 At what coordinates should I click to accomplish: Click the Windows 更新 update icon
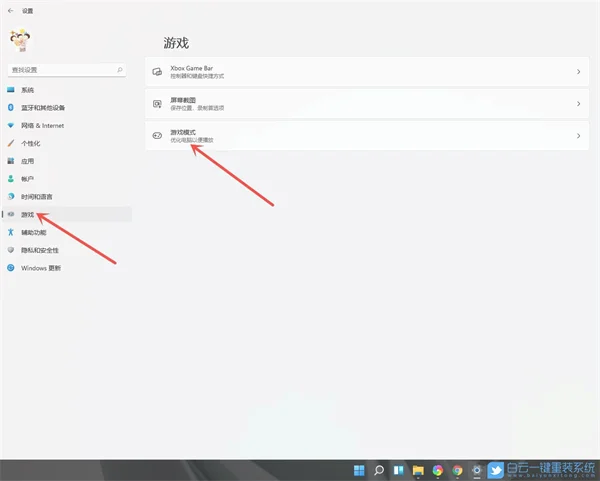point(11,268)
